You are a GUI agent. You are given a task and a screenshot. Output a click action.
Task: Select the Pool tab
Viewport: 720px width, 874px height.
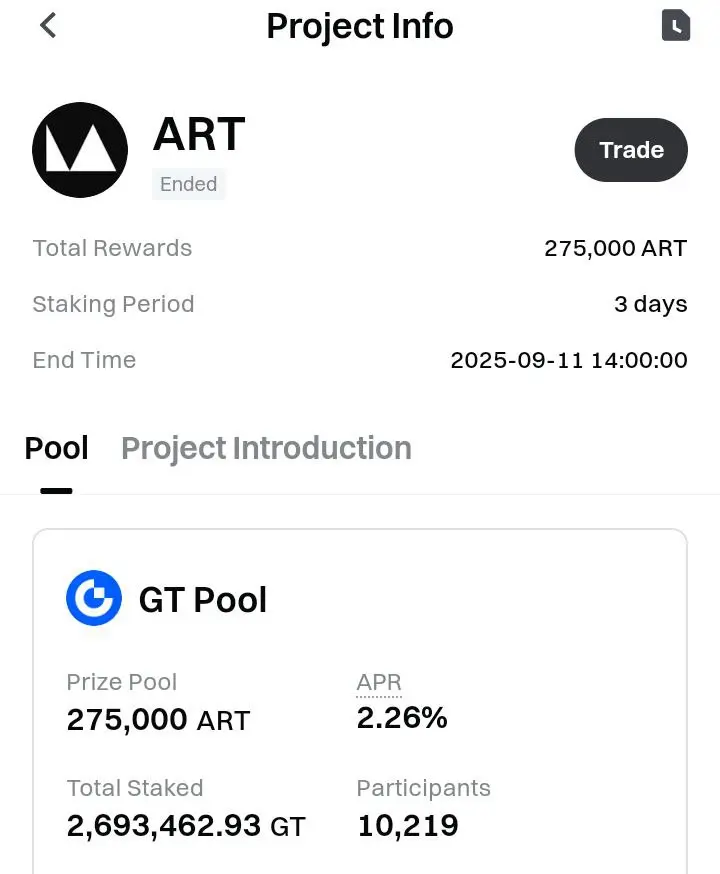[x=56, y=448]
